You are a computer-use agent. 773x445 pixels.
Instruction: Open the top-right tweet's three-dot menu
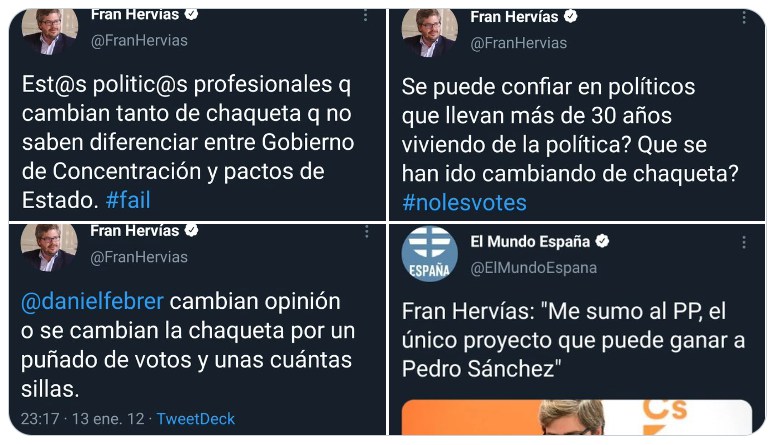pyautogui.click(x=744, y=18)
